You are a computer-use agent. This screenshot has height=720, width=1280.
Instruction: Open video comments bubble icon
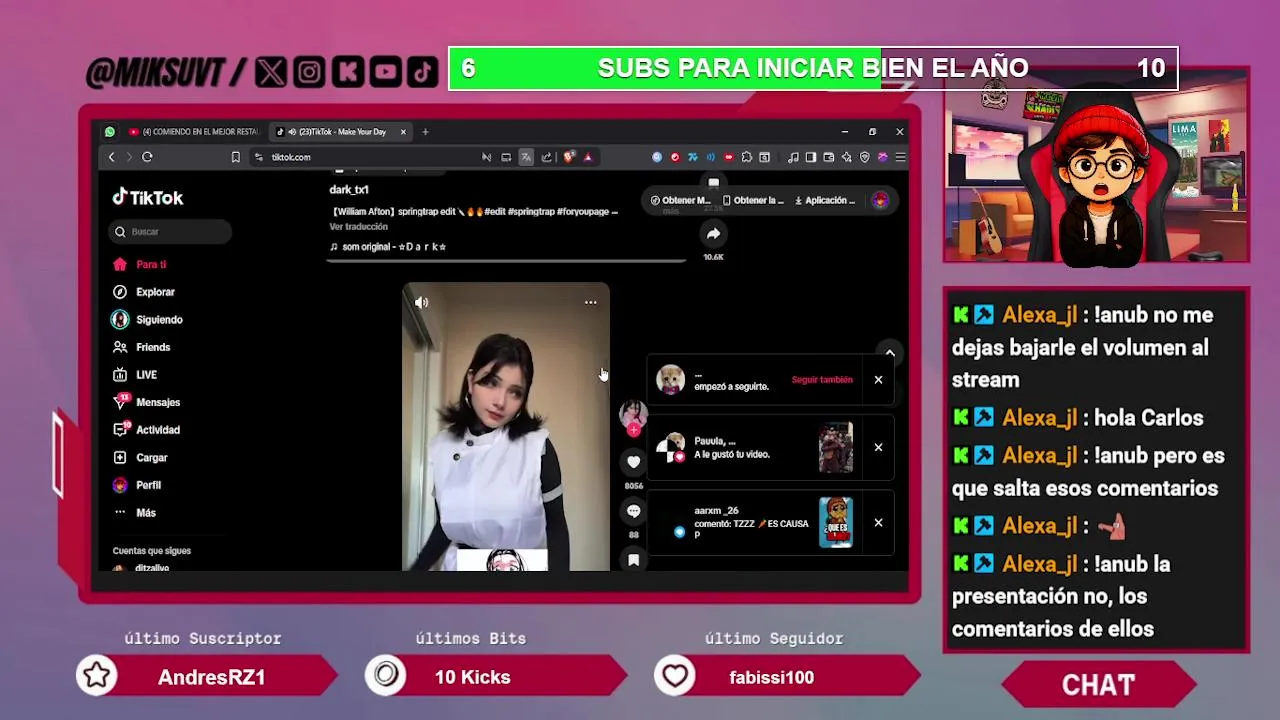click(633, 511)
